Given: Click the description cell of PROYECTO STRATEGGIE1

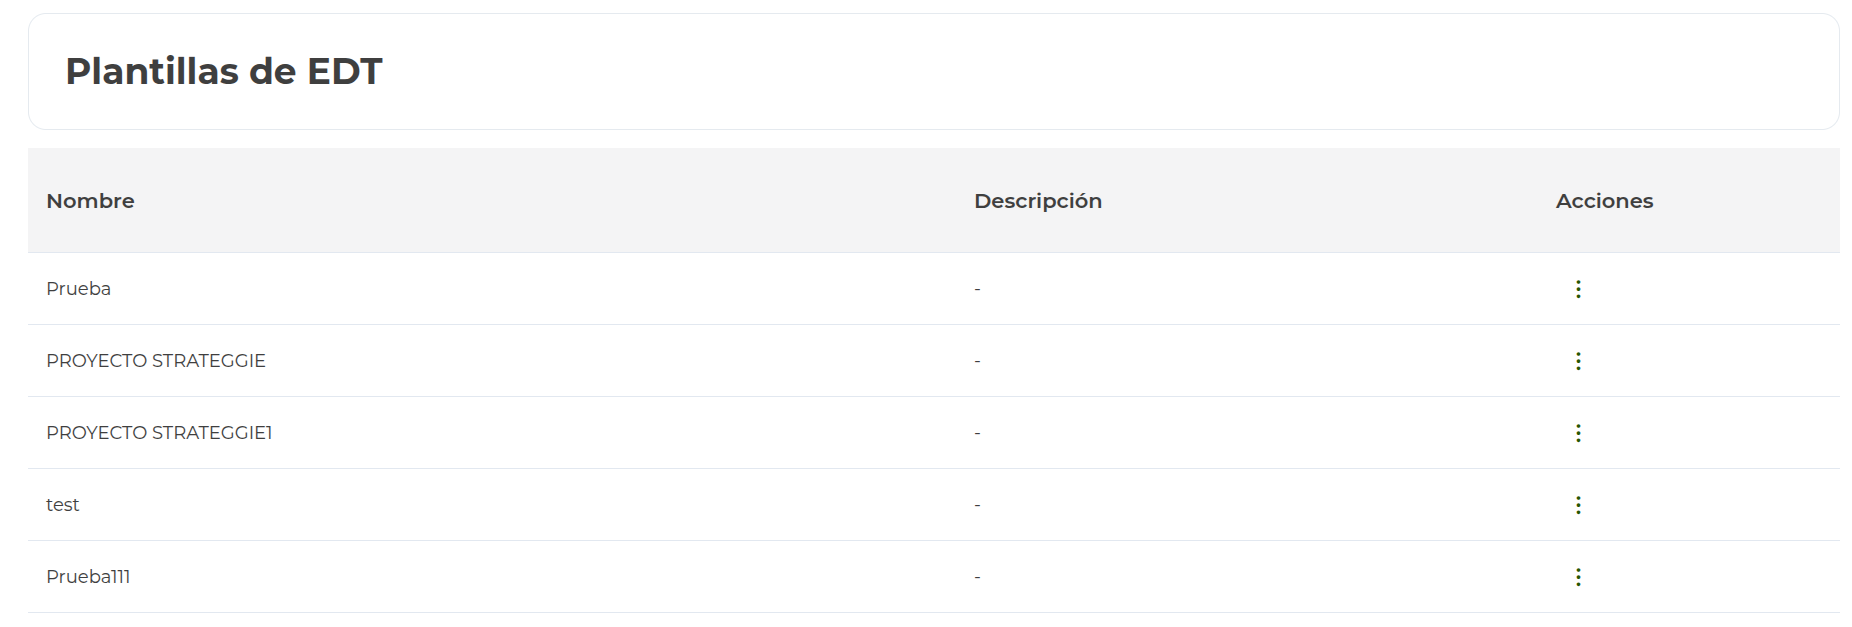Looking at the screenshot, I should 977,434.
